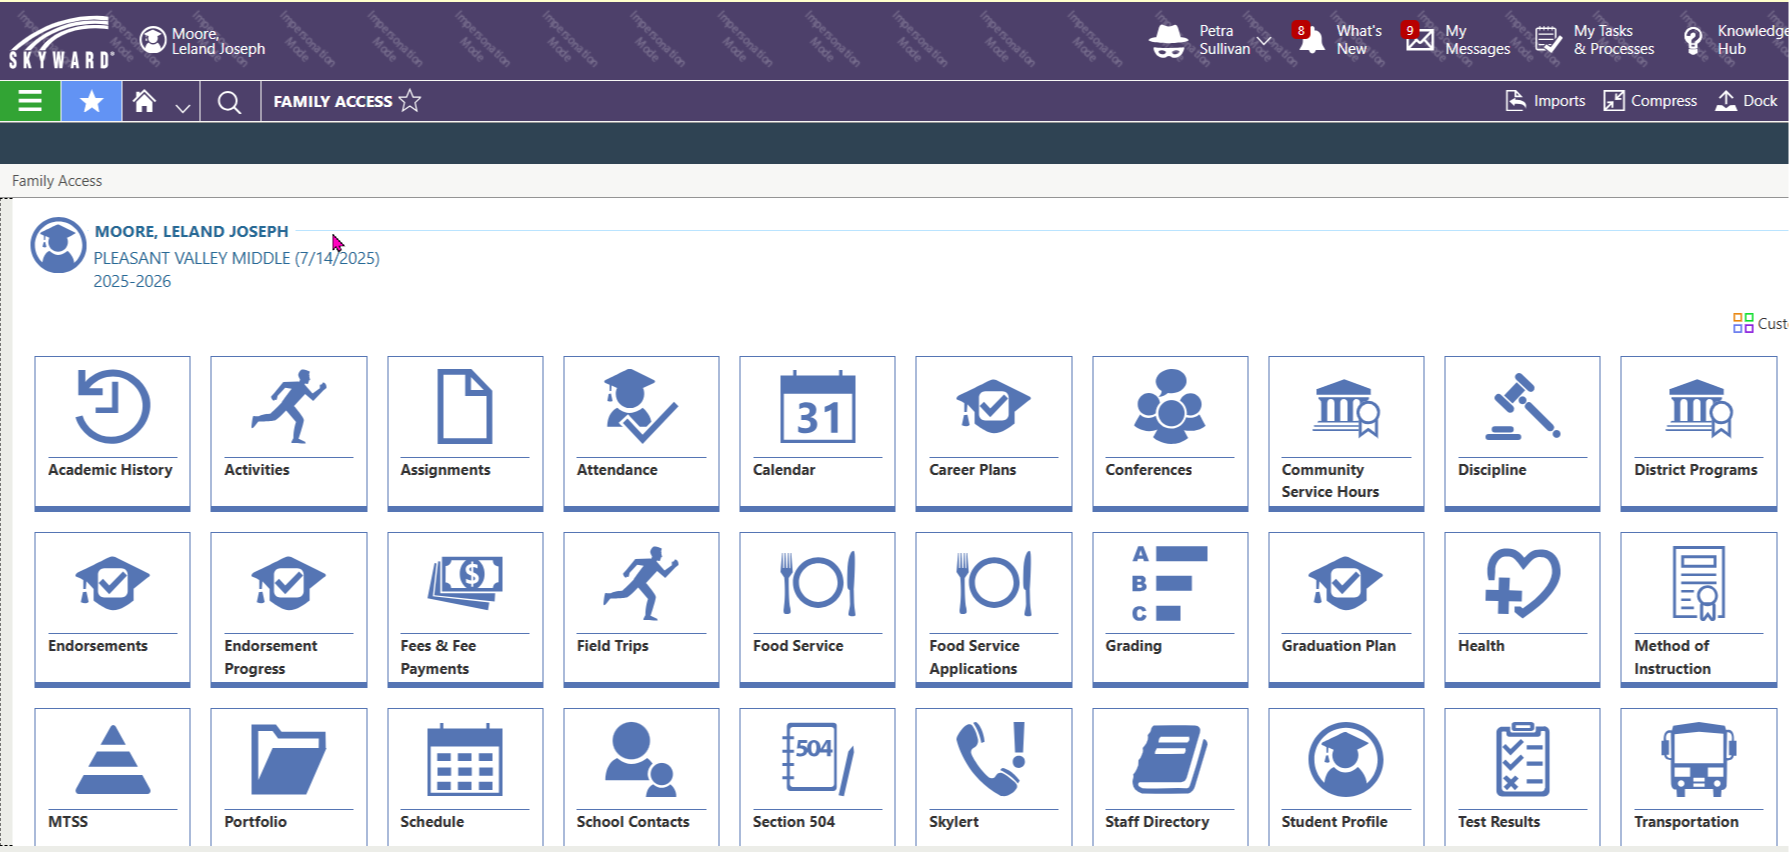The height and width of the screenshot is (852, 1789).
Task: Click the Family Access breadcrumb
Action: pos(57,181)
